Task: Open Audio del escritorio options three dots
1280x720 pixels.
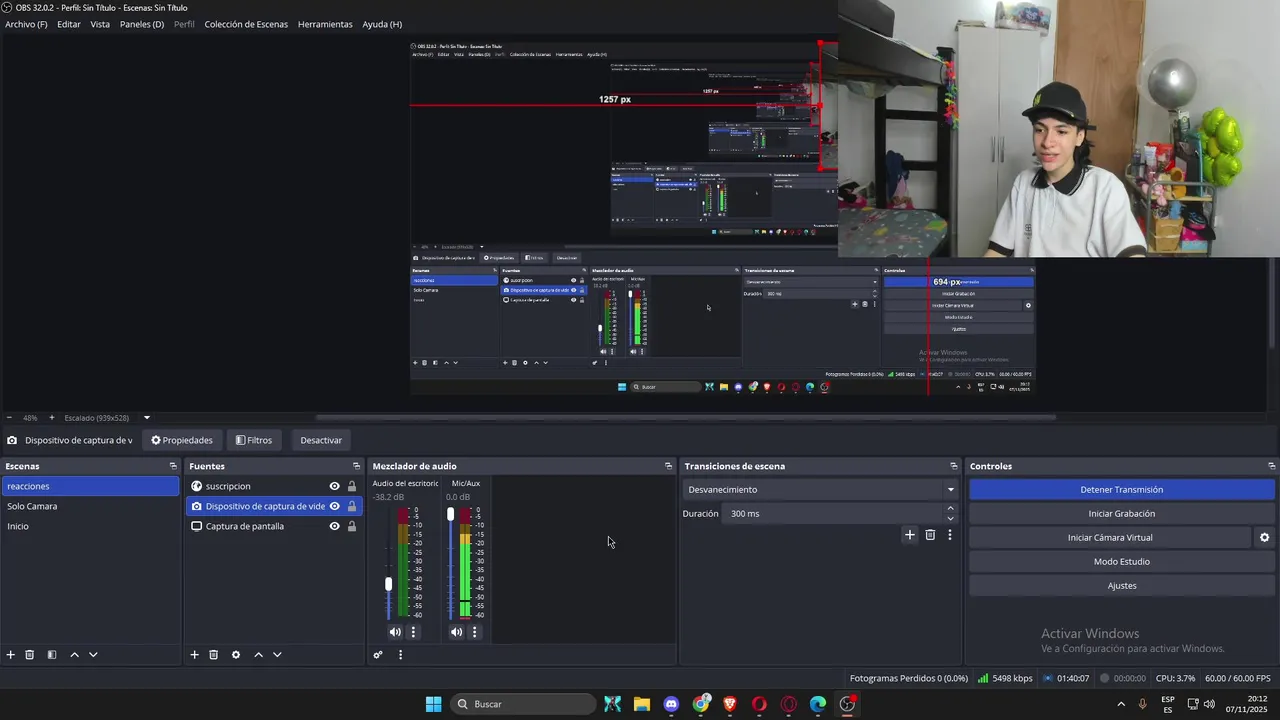Action: coord(413,632)
